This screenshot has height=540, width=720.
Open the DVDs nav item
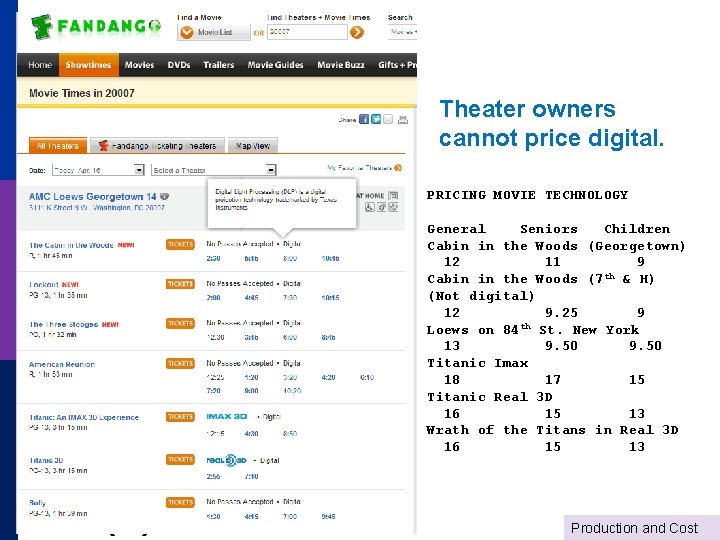(179, 65)
